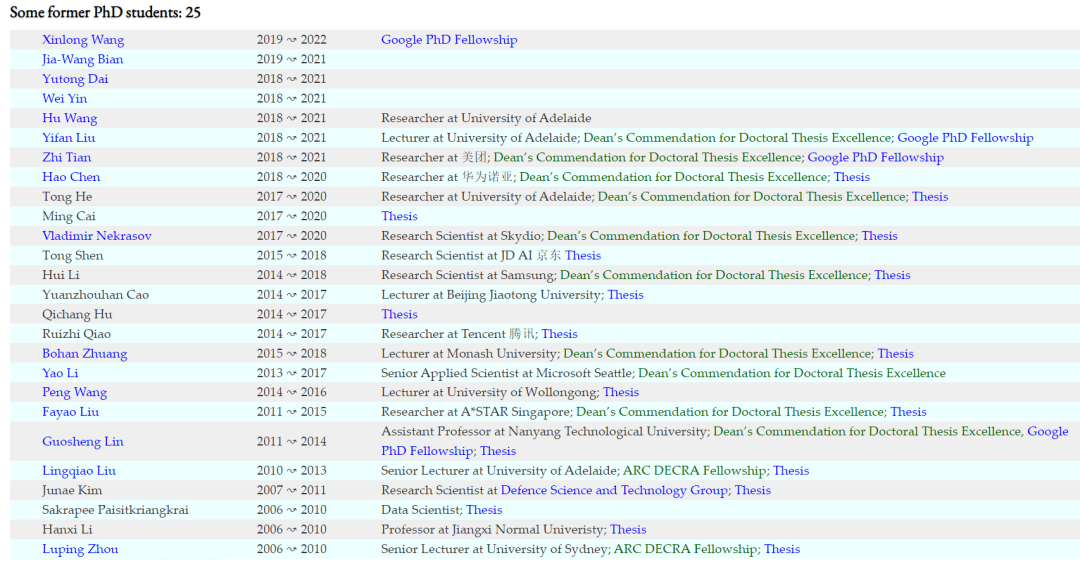Open Xinlong Wang's profile link
This screenshot has width=1080, height=567.
click(83, 40)
